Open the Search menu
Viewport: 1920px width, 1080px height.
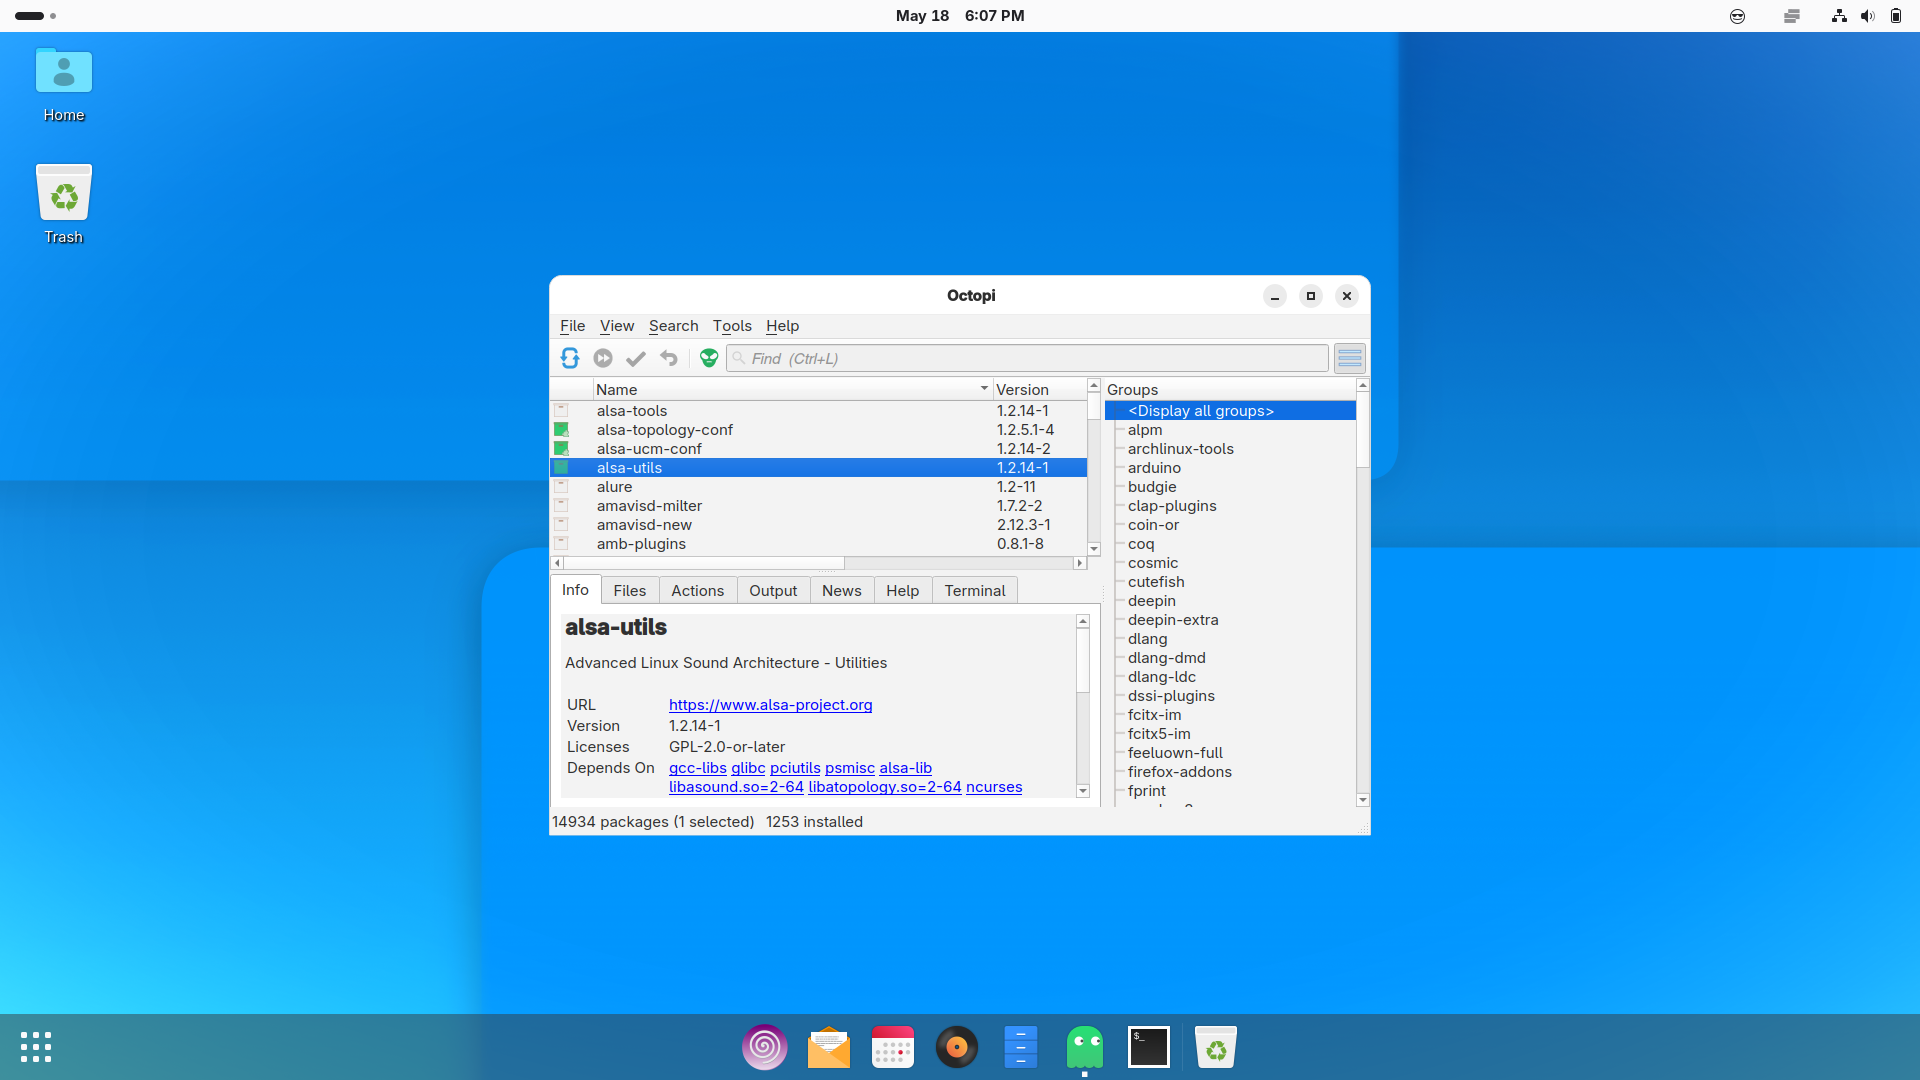(x=674, y=326)
